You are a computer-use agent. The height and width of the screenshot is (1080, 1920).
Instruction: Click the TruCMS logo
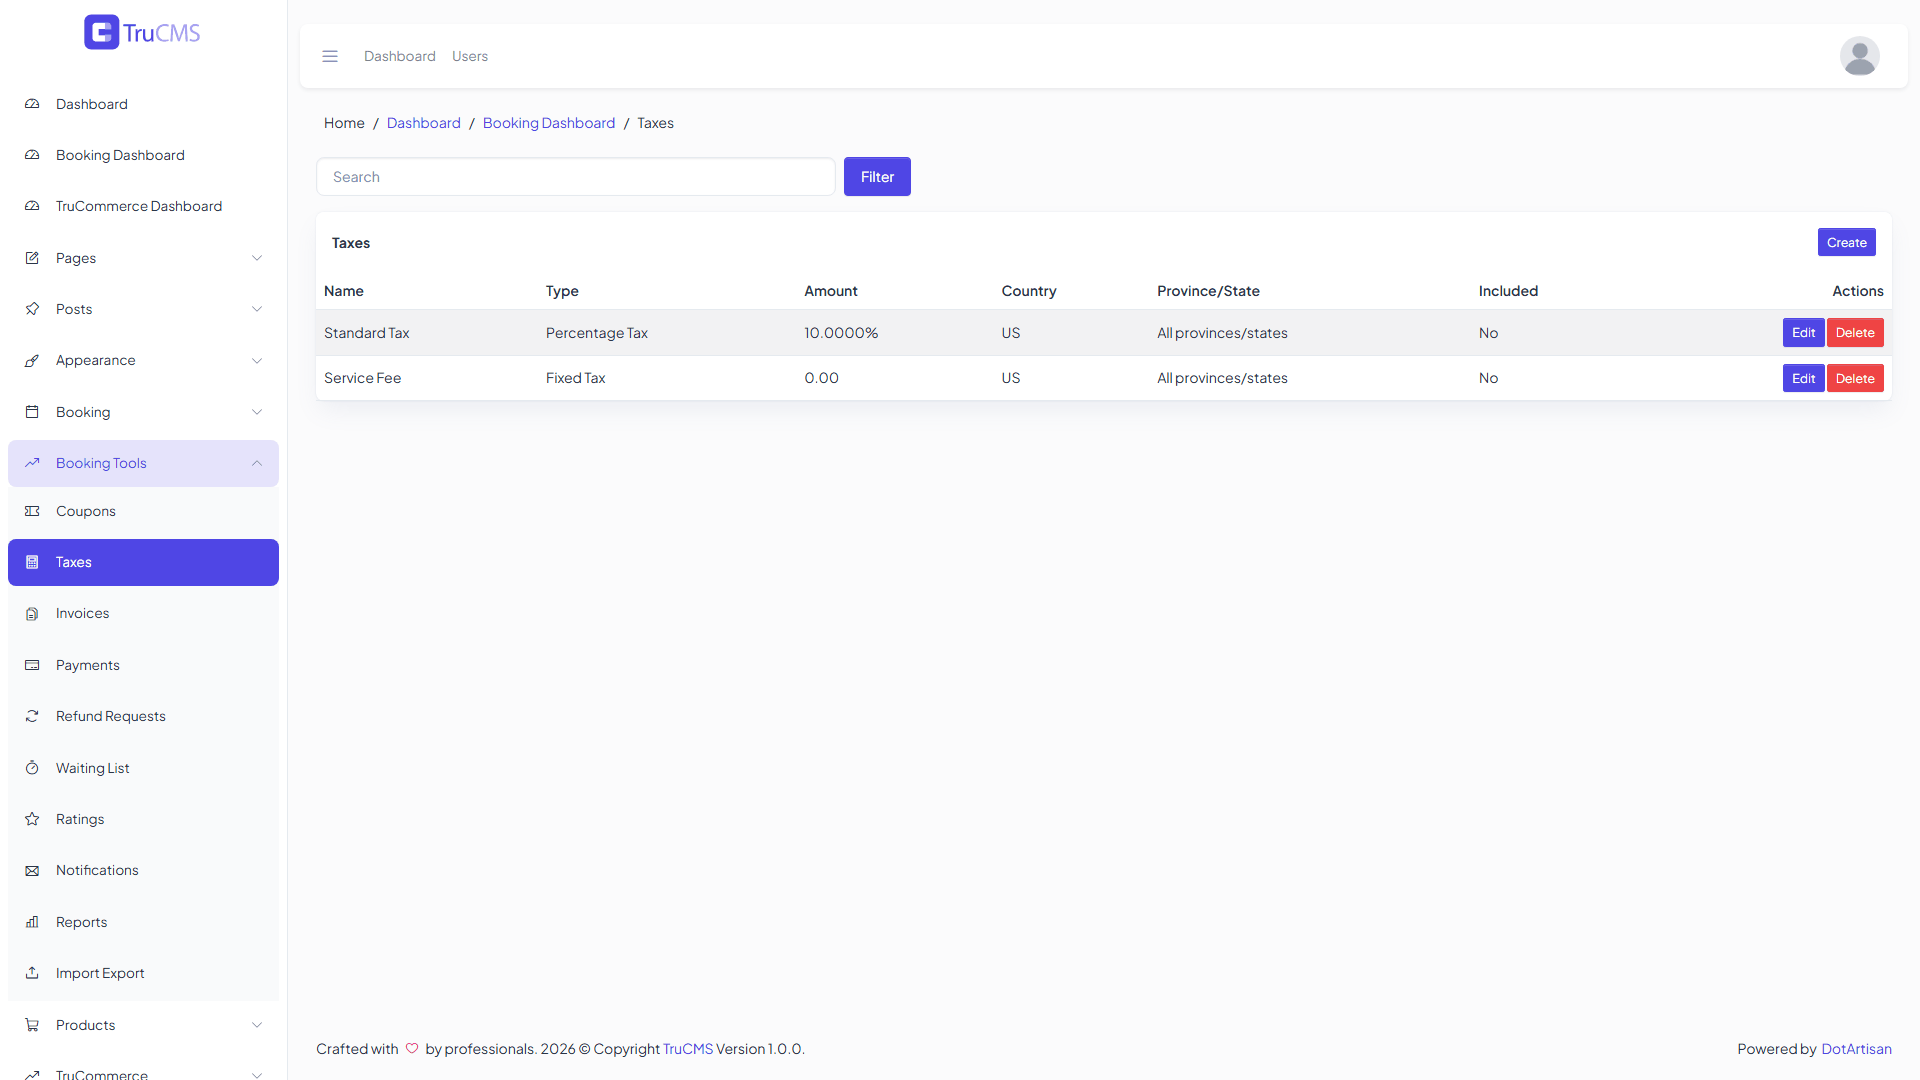[142, 32]
